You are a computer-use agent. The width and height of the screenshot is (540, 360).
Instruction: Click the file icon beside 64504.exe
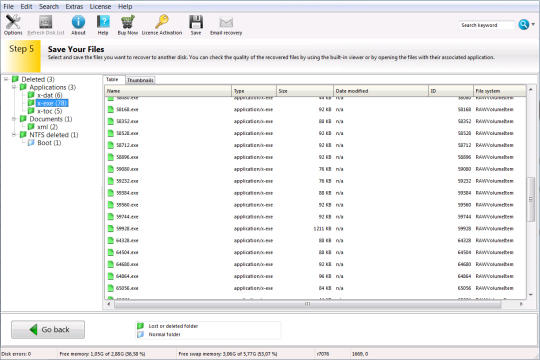click(x=111, y=253)
